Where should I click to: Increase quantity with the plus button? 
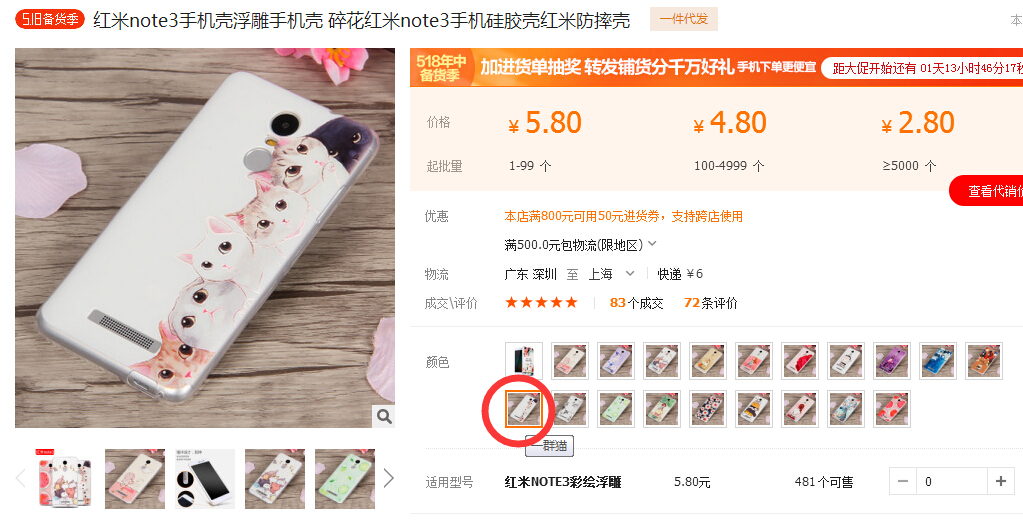click(1000, 482)
